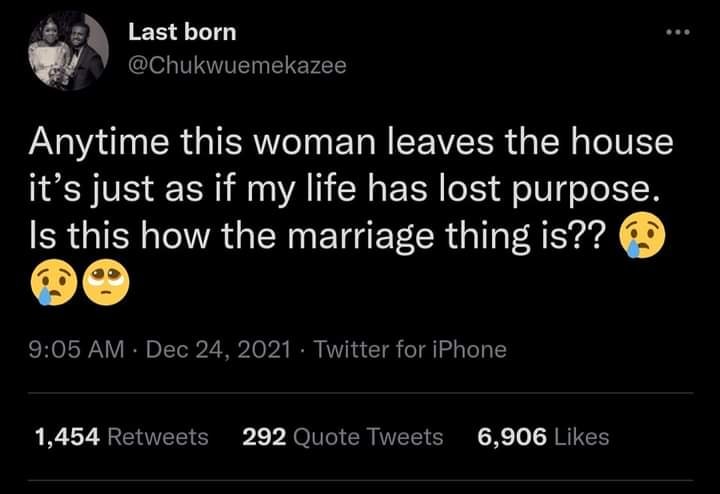Click the display name Last born
This screenshot has width=720, height=494.
pyautogui.click(x=183, y=32)
